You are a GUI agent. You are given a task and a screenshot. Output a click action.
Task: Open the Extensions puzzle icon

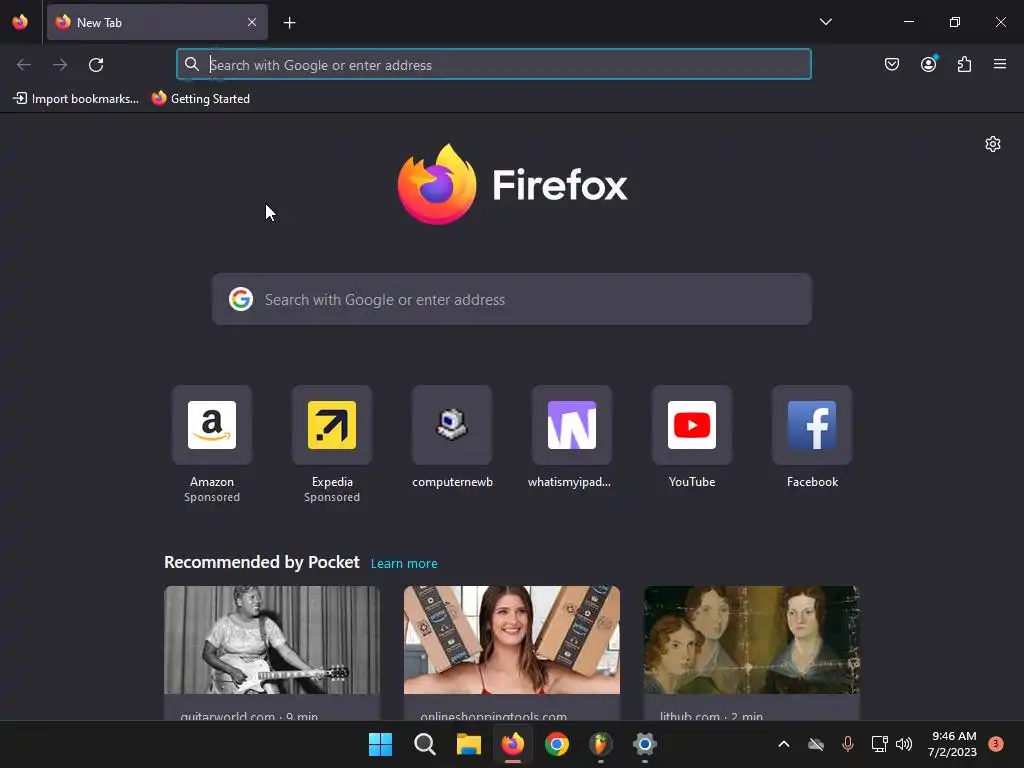(x=965, y=64)
